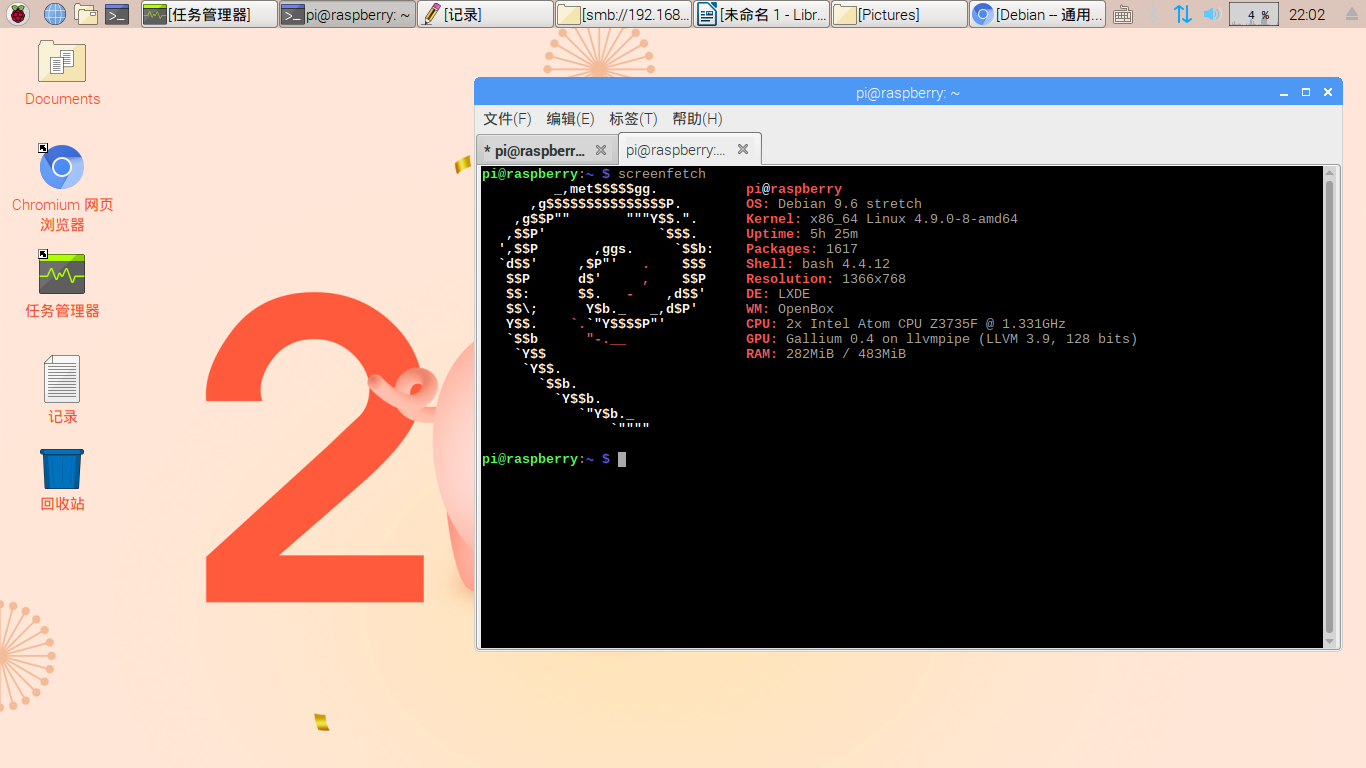Image resolution: width=1366 pixels, height=768 pixels.
Task: Open the Raspberry Pi main menu
Action: click(19, 14)
